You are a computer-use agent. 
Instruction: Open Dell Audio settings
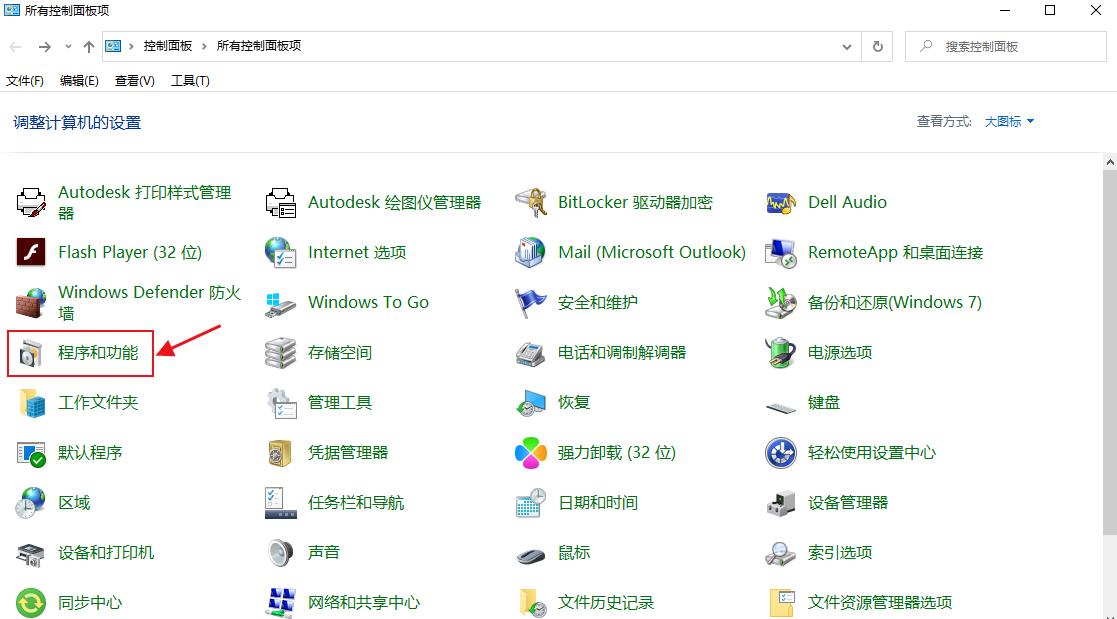pos(847,201)
